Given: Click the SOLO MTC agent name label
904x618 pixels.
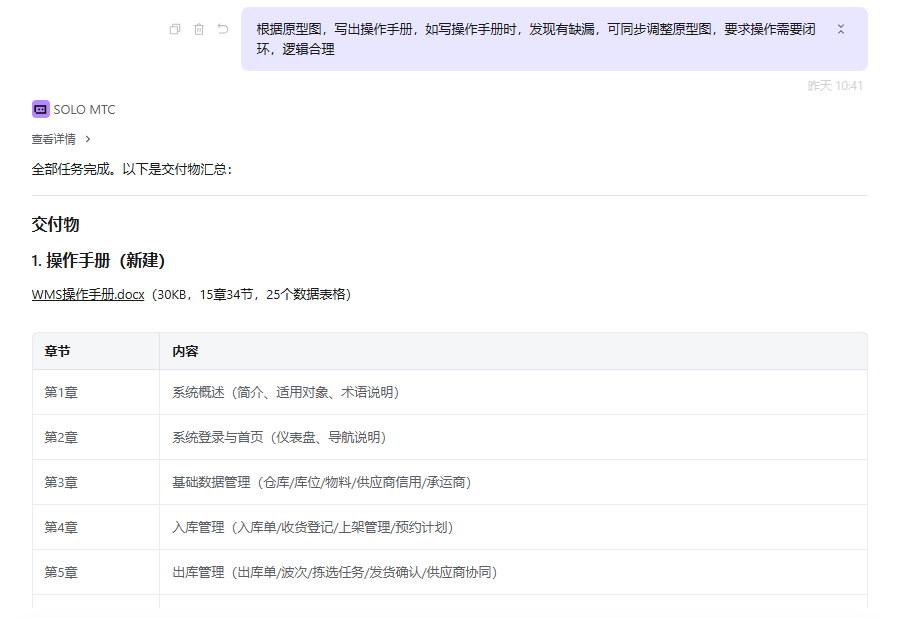Looking at the screenshot, I should click(84, 110).
